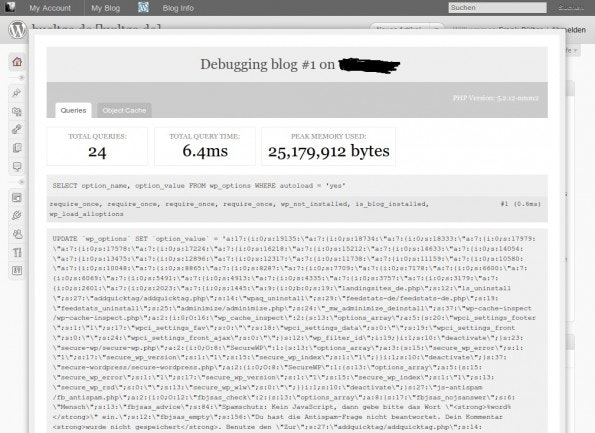Click the blue WordPress icon in admin bar
The image size is (595, 433).
(x=143, y=7)
